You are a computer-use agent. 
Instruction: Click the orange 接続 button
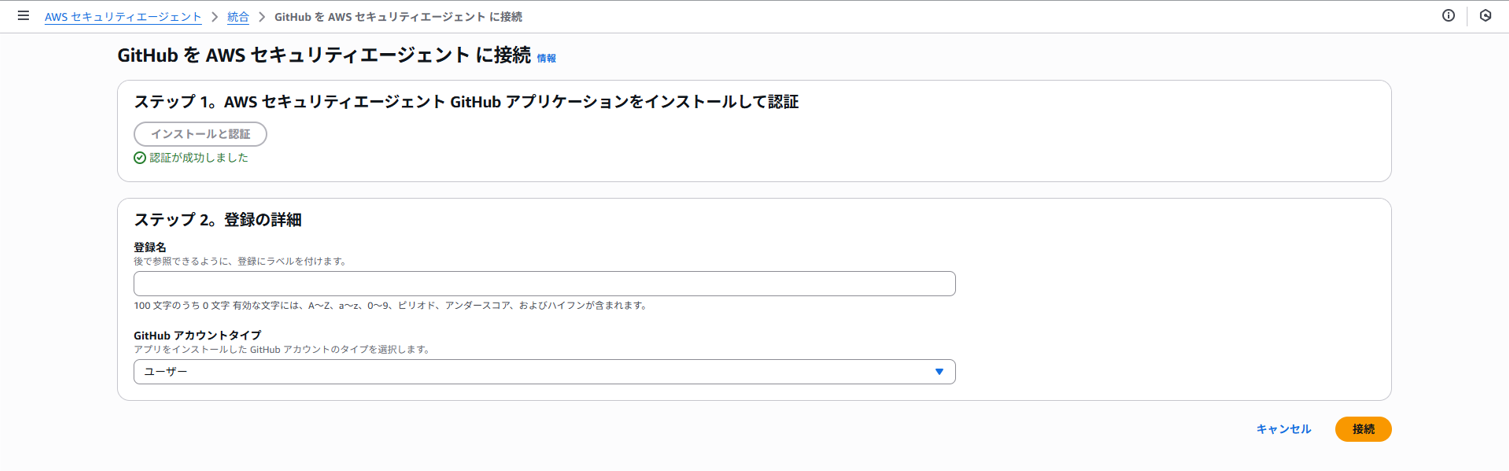coord(1363,429)
